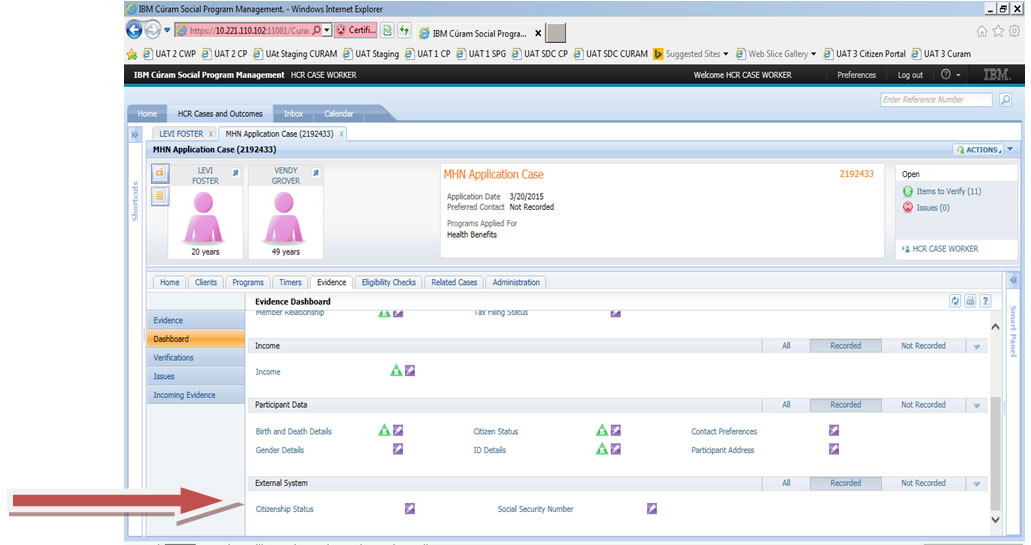Image resolution: width=1031 pixels, height=545 pixels.
Task: Click edit icon for Citizen Status
Action: click(x=615, y=431)
